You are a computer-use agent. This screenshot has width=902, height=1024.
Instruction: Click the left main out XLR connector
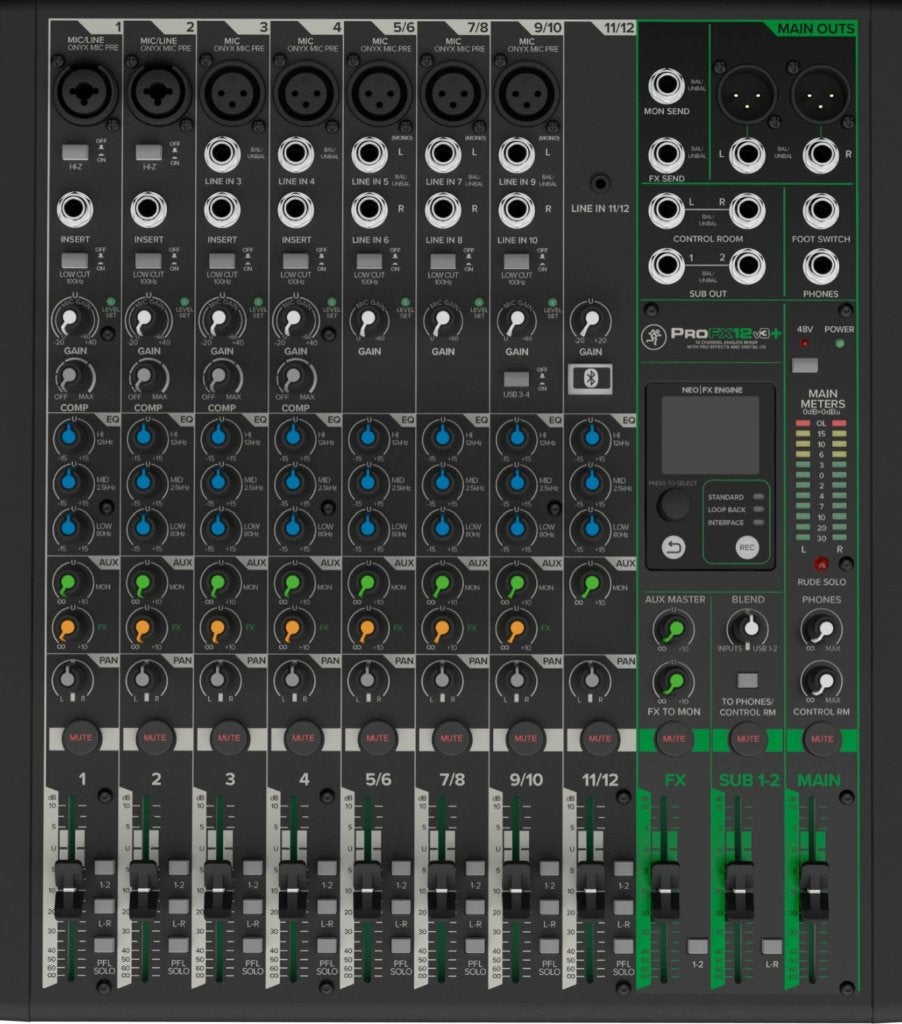pos(747,94)
